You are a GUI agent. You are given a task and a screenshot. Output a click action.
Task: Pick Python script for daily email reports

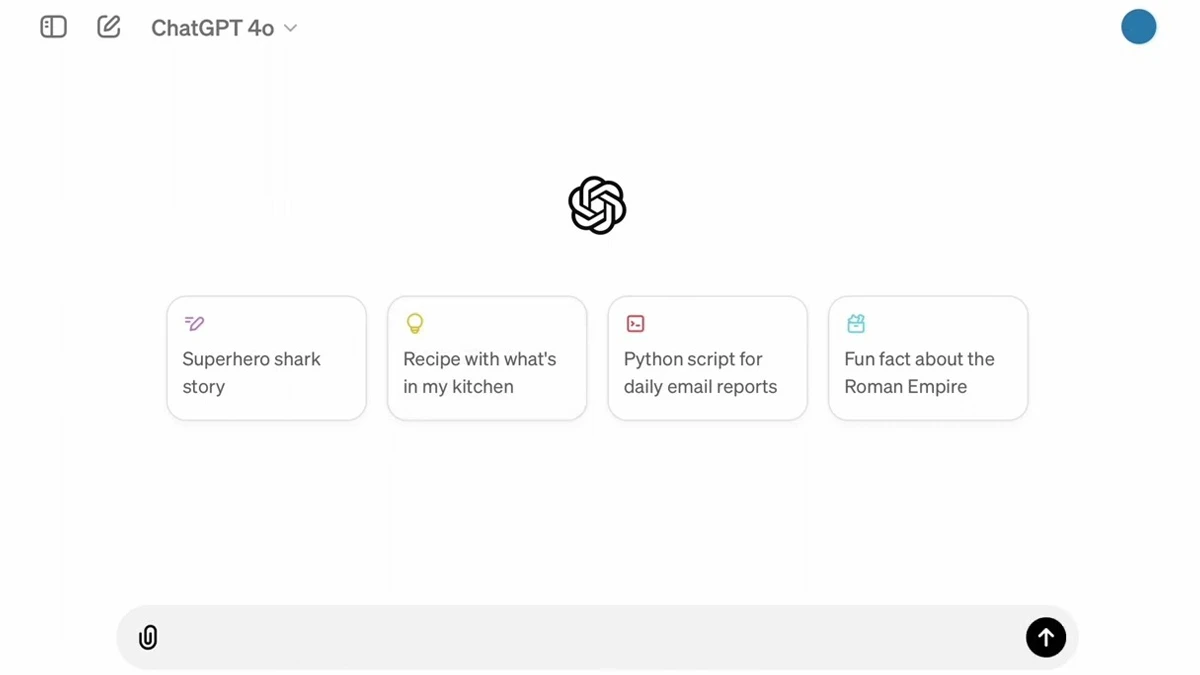click(x=707, y=358)
